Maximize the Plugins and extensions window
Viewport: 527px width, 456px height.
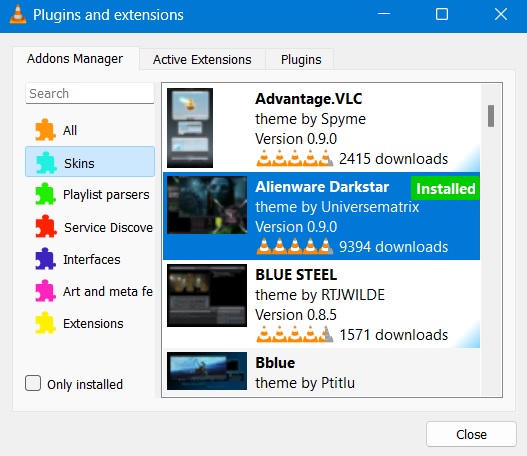point(442,14)
